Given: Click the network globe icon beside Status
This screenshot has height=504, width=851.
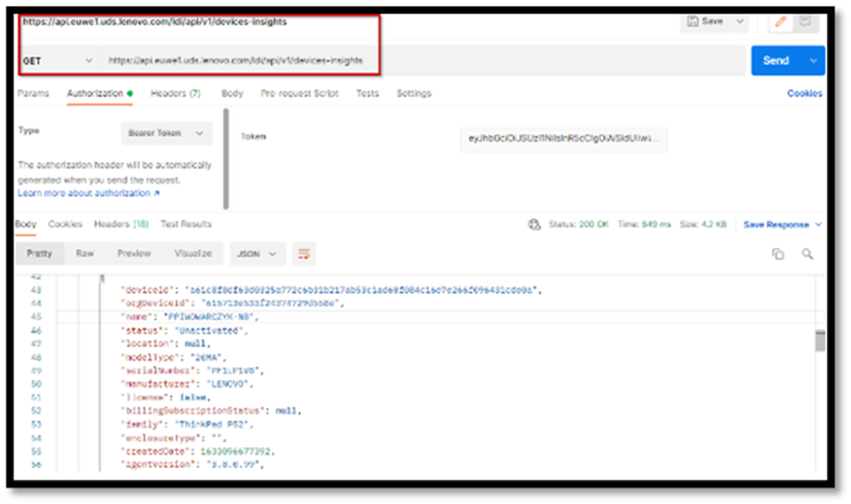Looking at the screenshot, I should coord(535,225).
